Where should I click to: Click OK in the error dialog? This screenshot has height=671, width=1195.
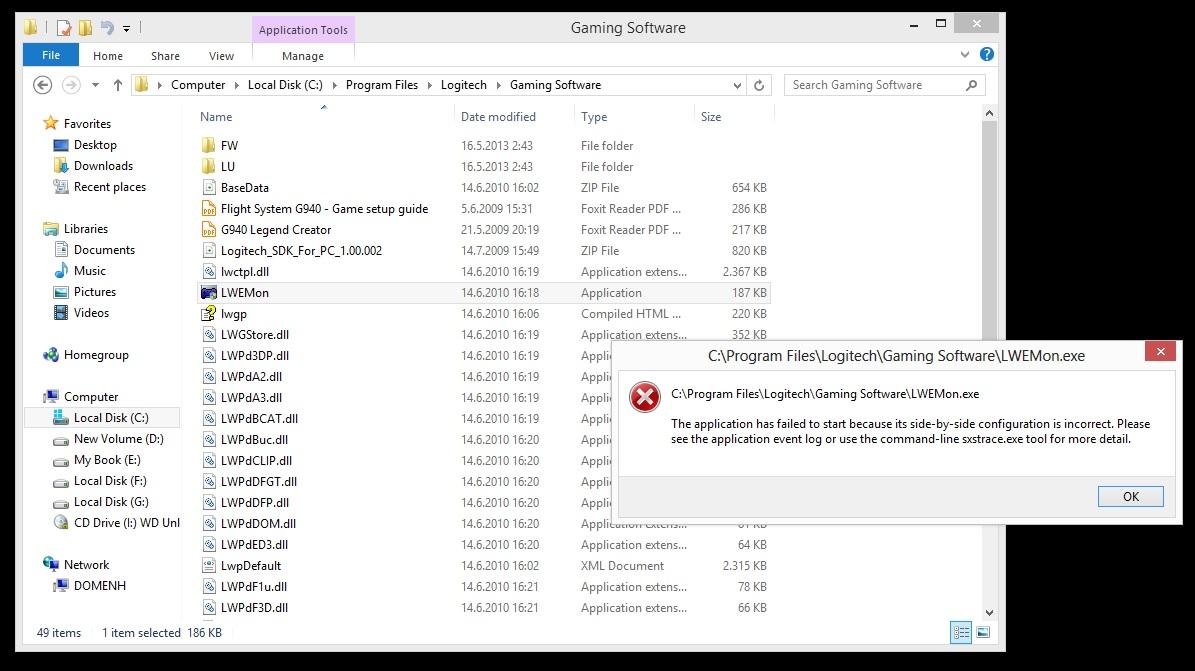1131,496
